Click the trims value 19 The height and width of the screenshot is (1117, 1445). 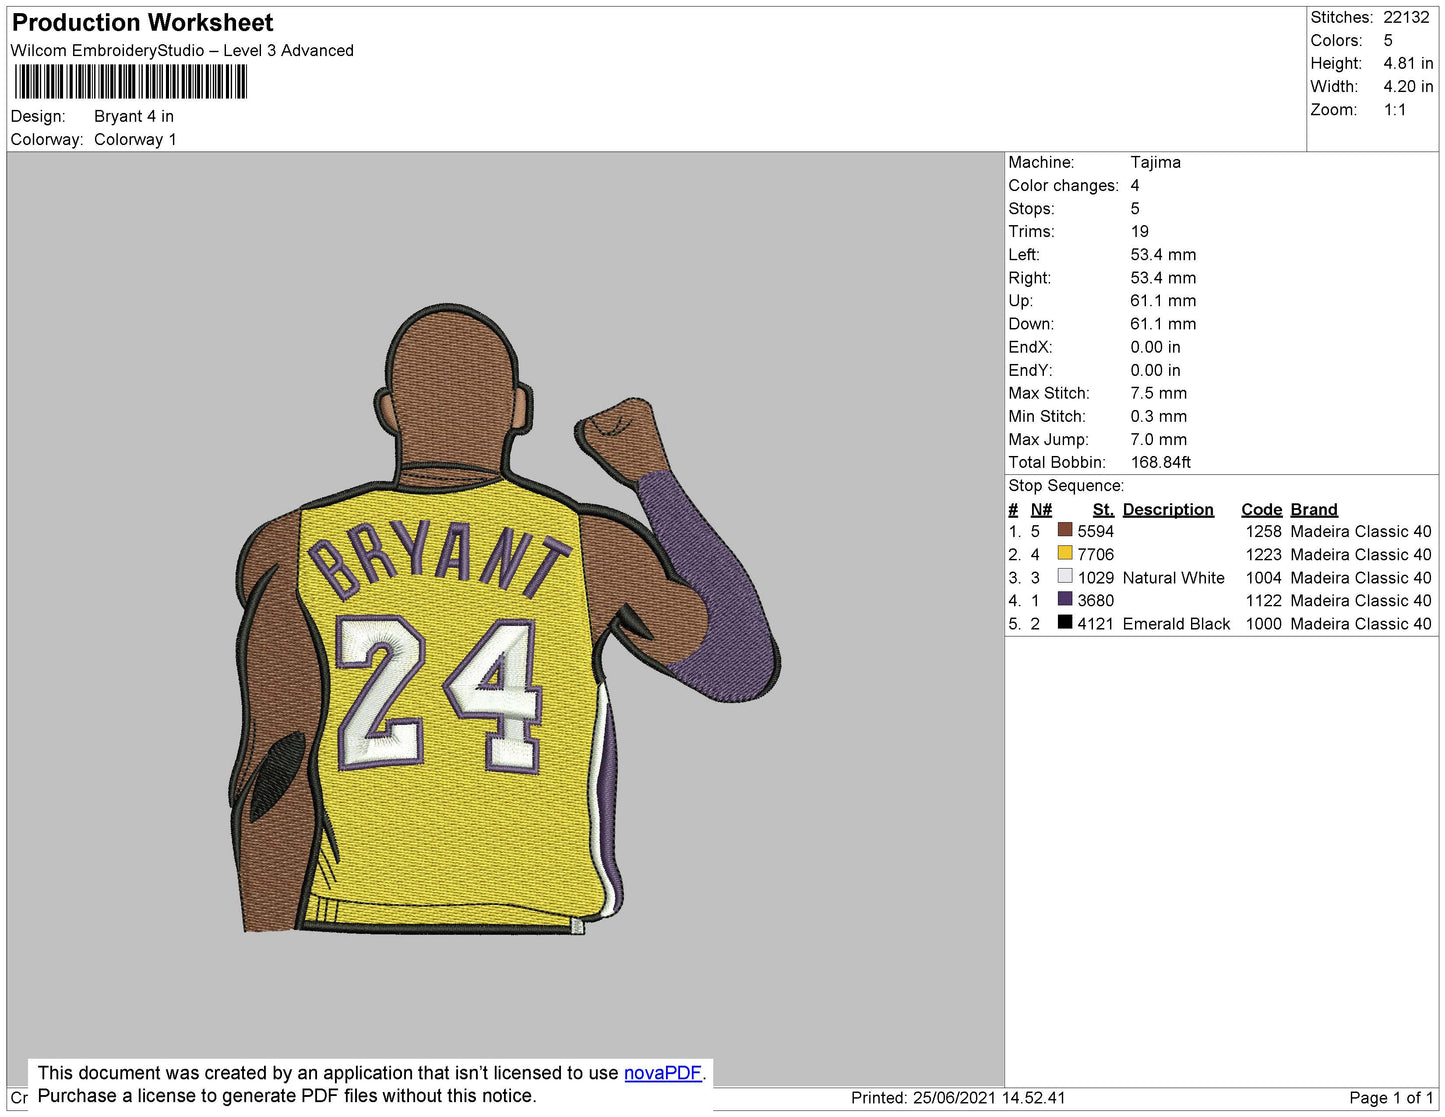coord(1139,231)
